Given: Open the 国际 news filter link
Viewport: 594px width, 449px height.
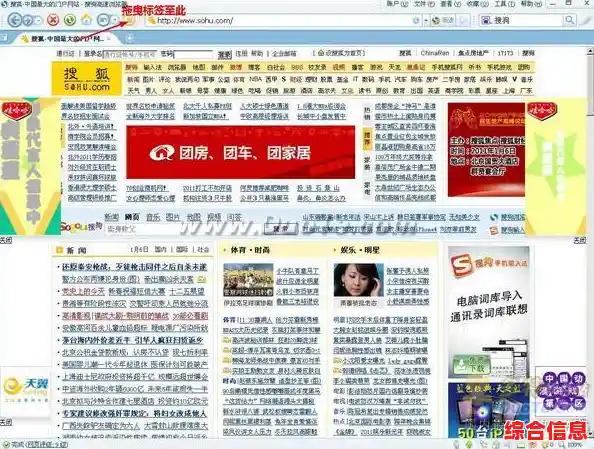Looking at the screenshot, I should click(182, 250).
